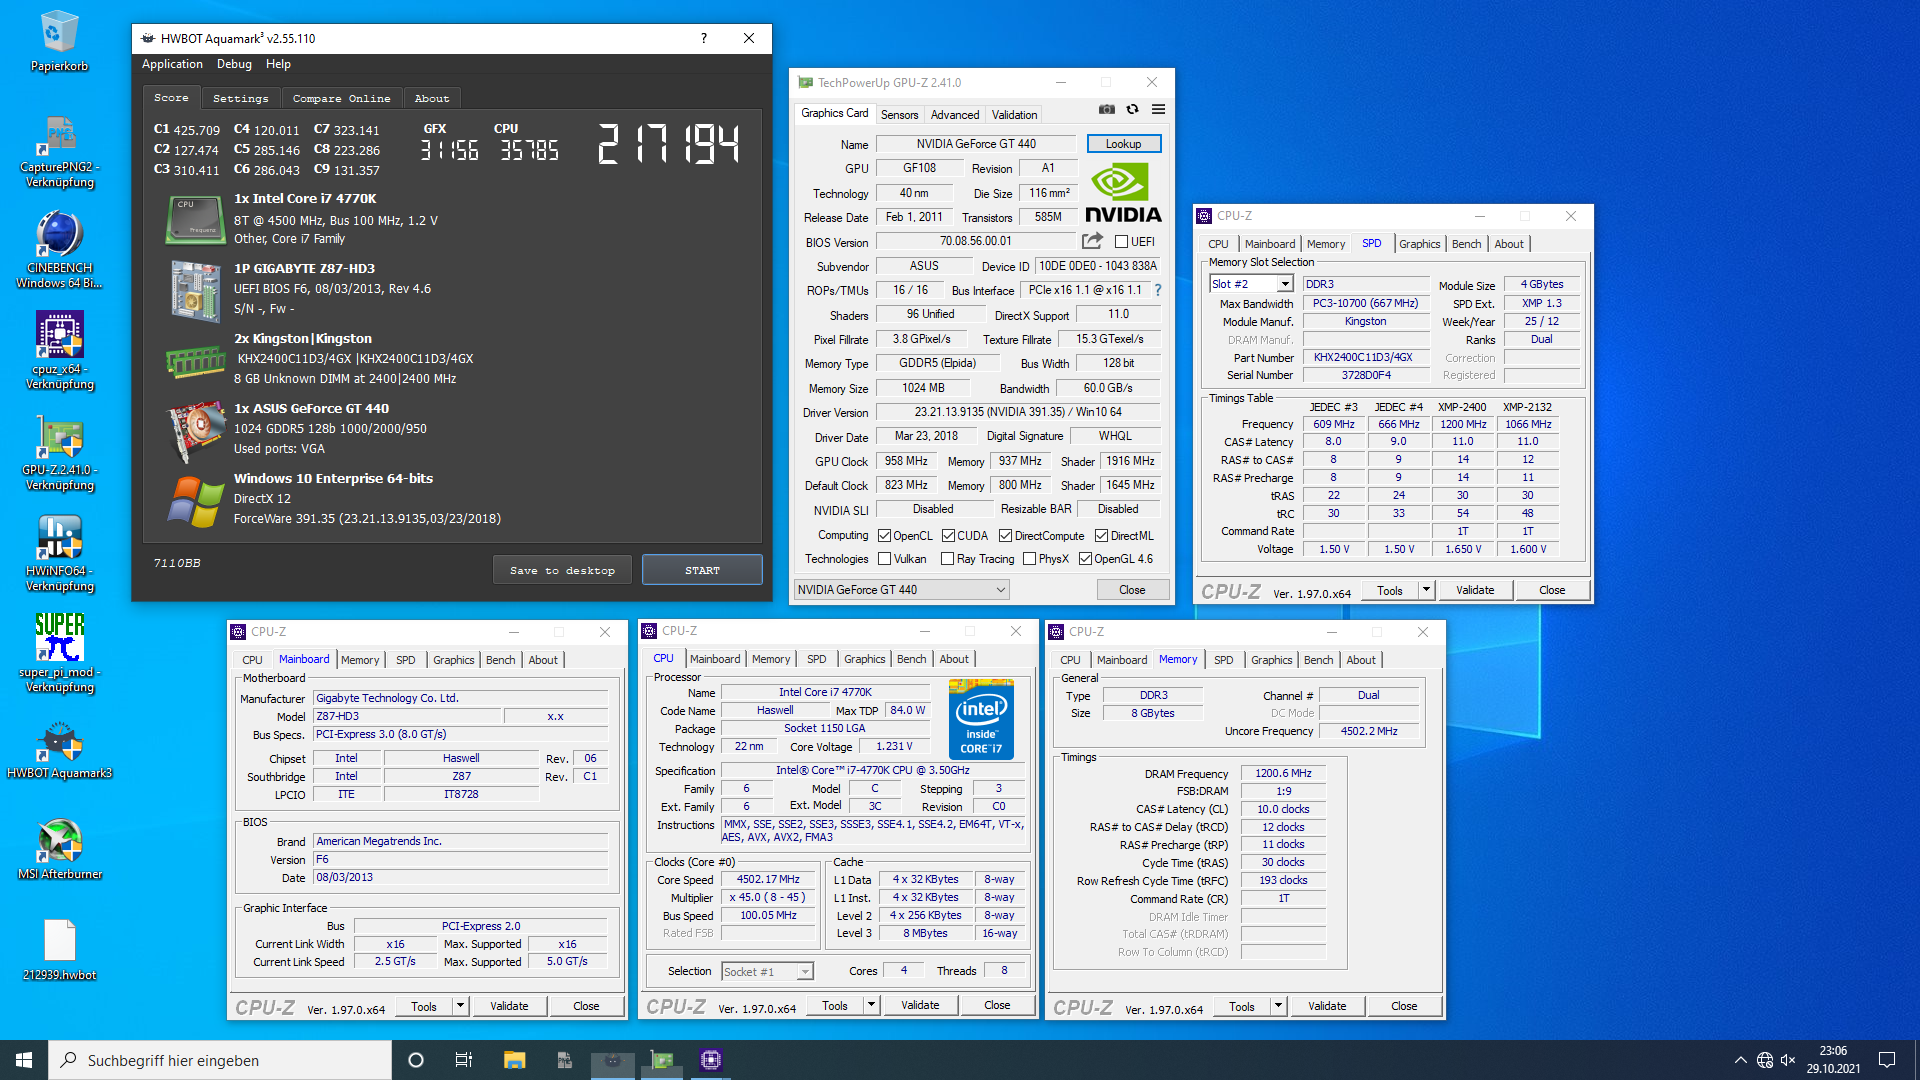
Task: Open Cortana from the taskbar circle icon
Action: click(x=416, y=1060)
